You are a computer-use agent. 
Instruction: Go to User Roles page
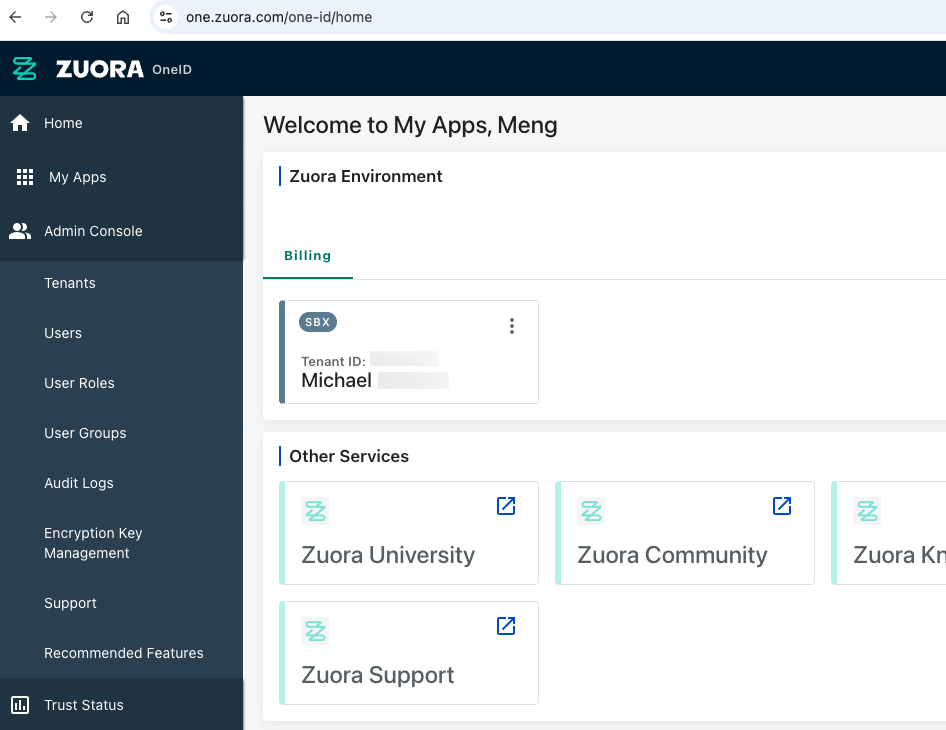79,383
